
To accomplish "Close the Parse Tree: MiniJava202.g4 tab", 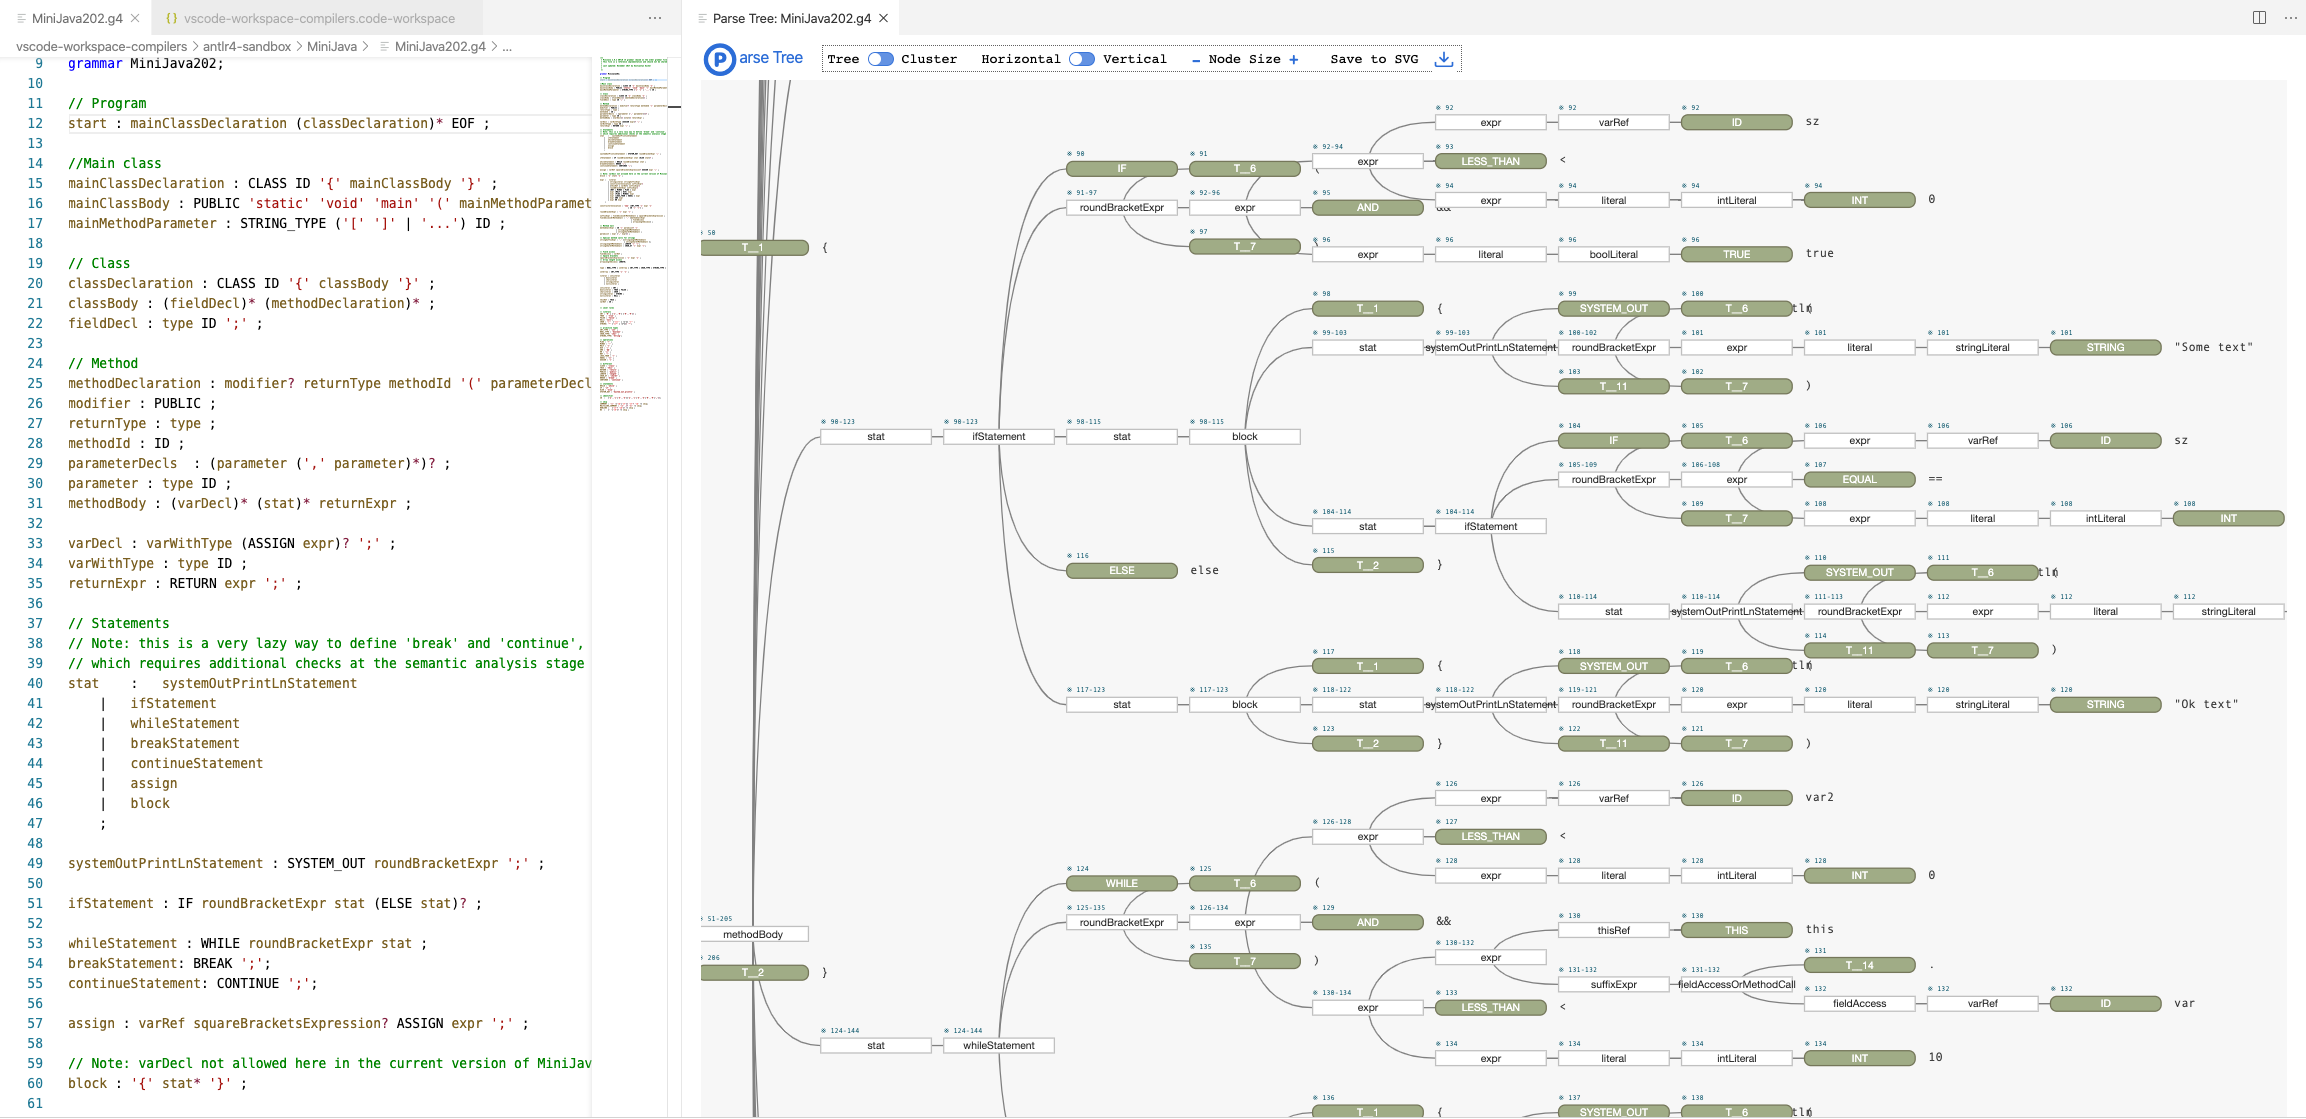I will 884,18.
